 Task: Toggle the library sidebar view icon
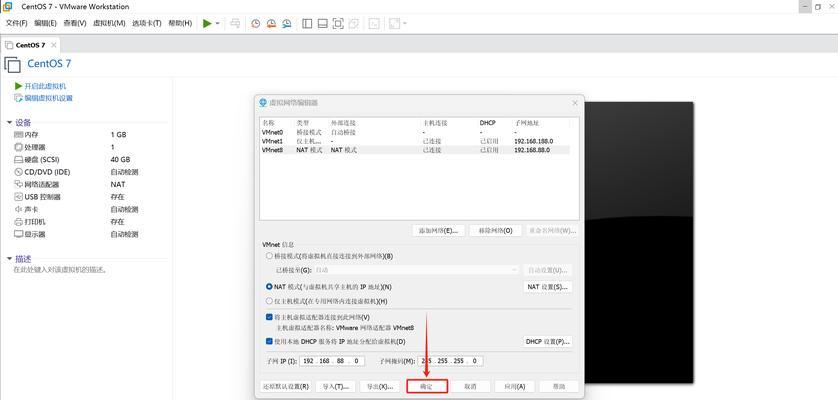(307, 24)
